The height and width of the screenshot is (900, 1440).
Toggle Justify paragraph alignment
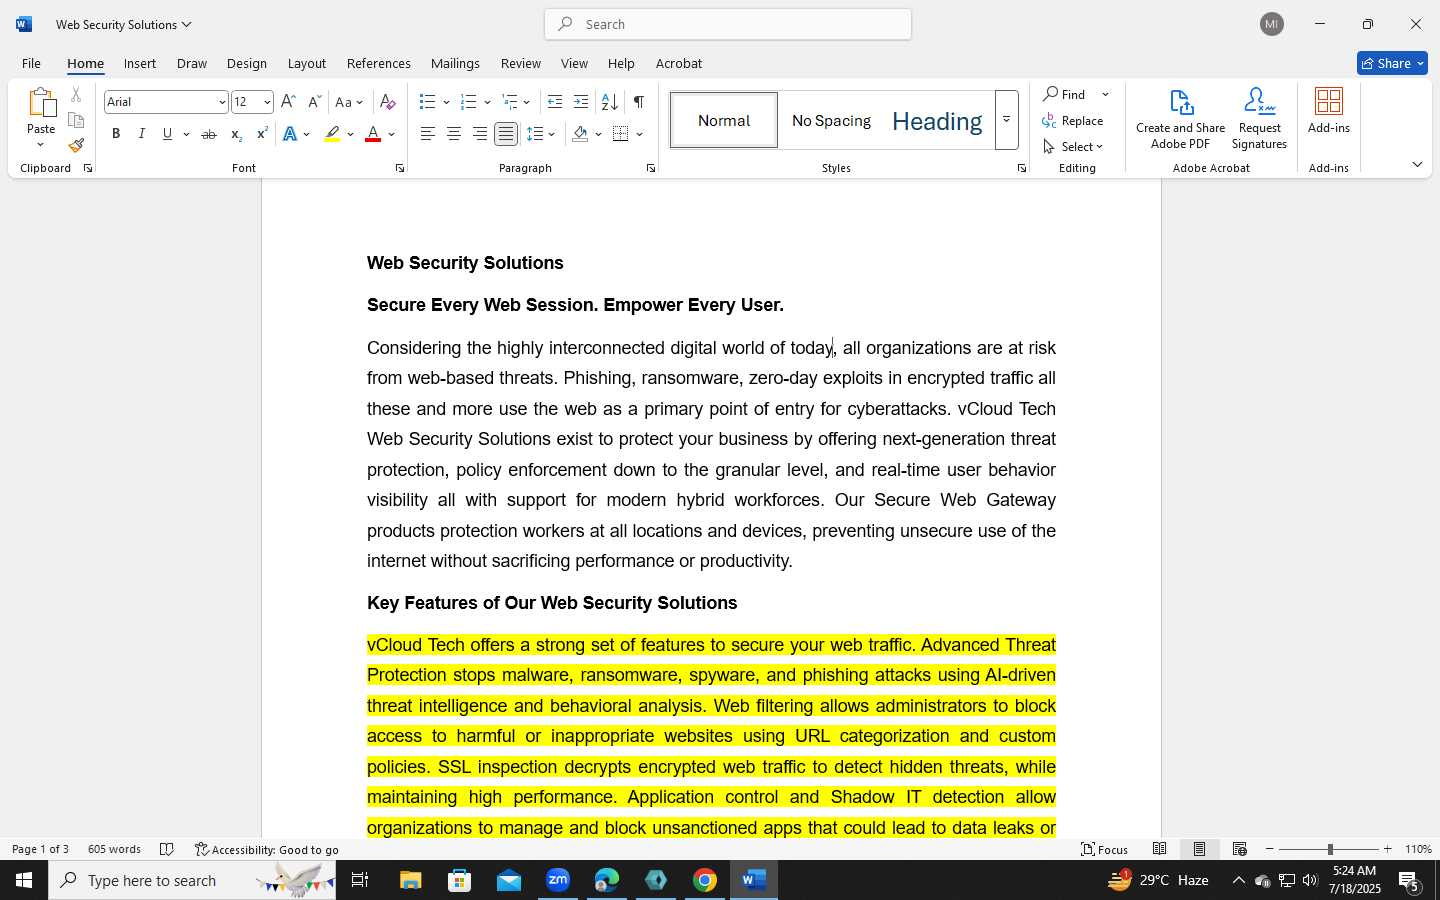[506, 134]
